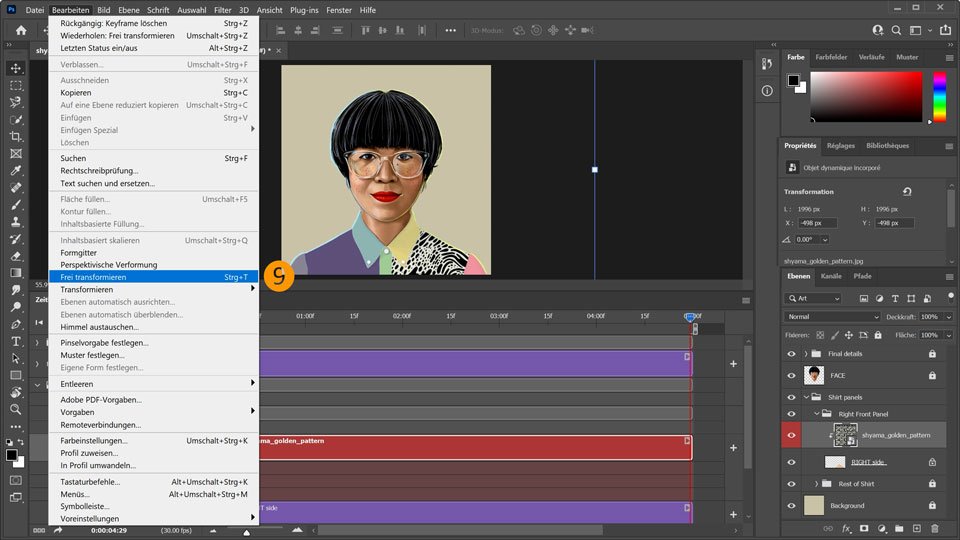Select the Type (T) tool
The width and height of the screenshot is (960, 540).
coord(15,341)
